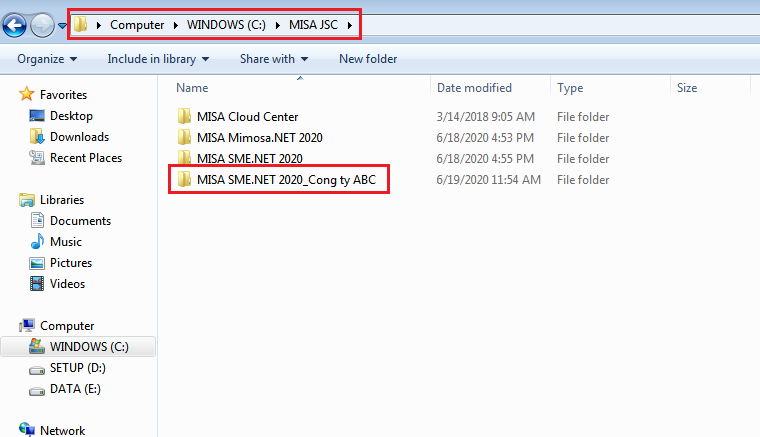Click the SETUP (D:) drive icon

37,370
